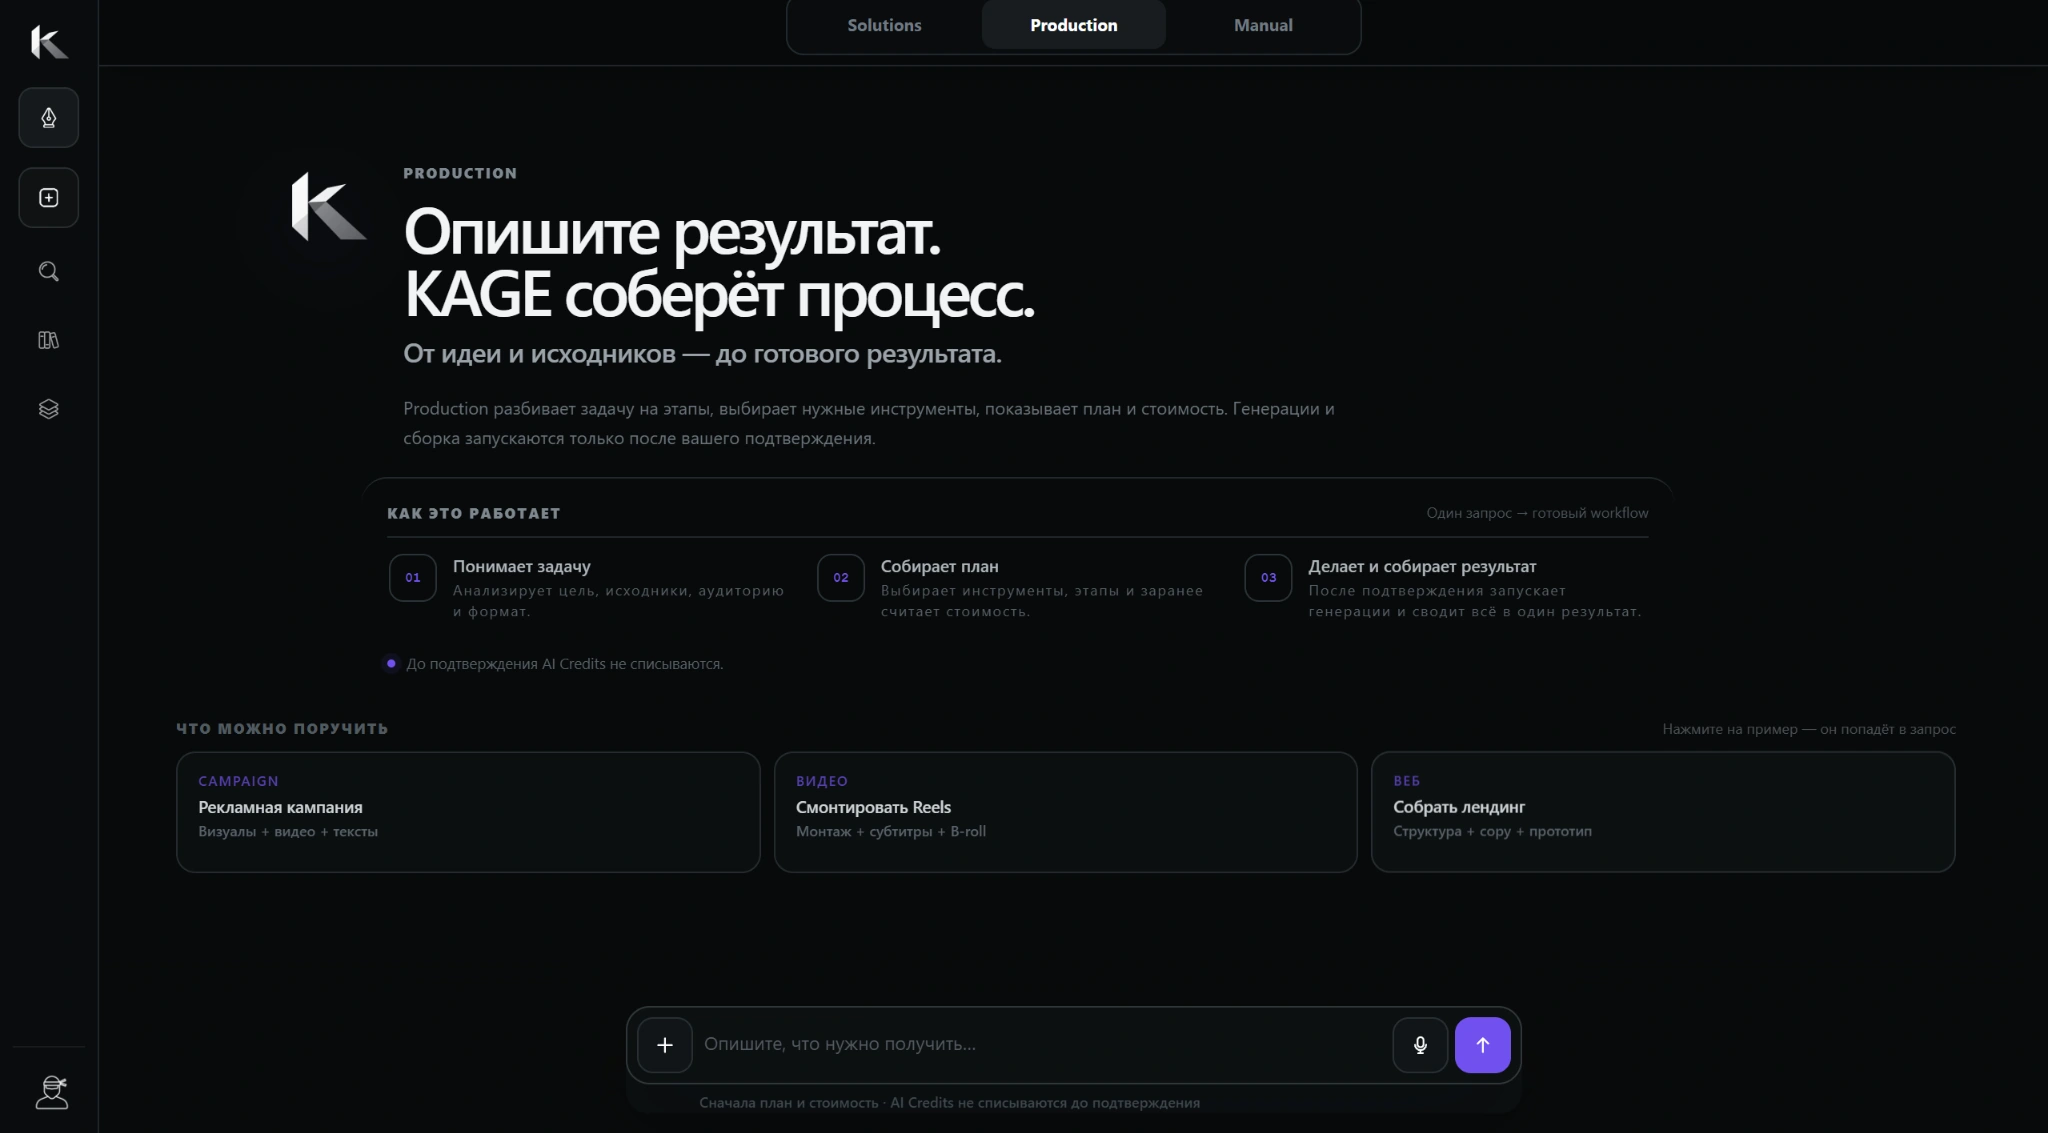Image resolution: width=2048 pixels, height=1133 pixels.
Task: Click the Делает и собирает результат title
Action: pos(1422,567)
